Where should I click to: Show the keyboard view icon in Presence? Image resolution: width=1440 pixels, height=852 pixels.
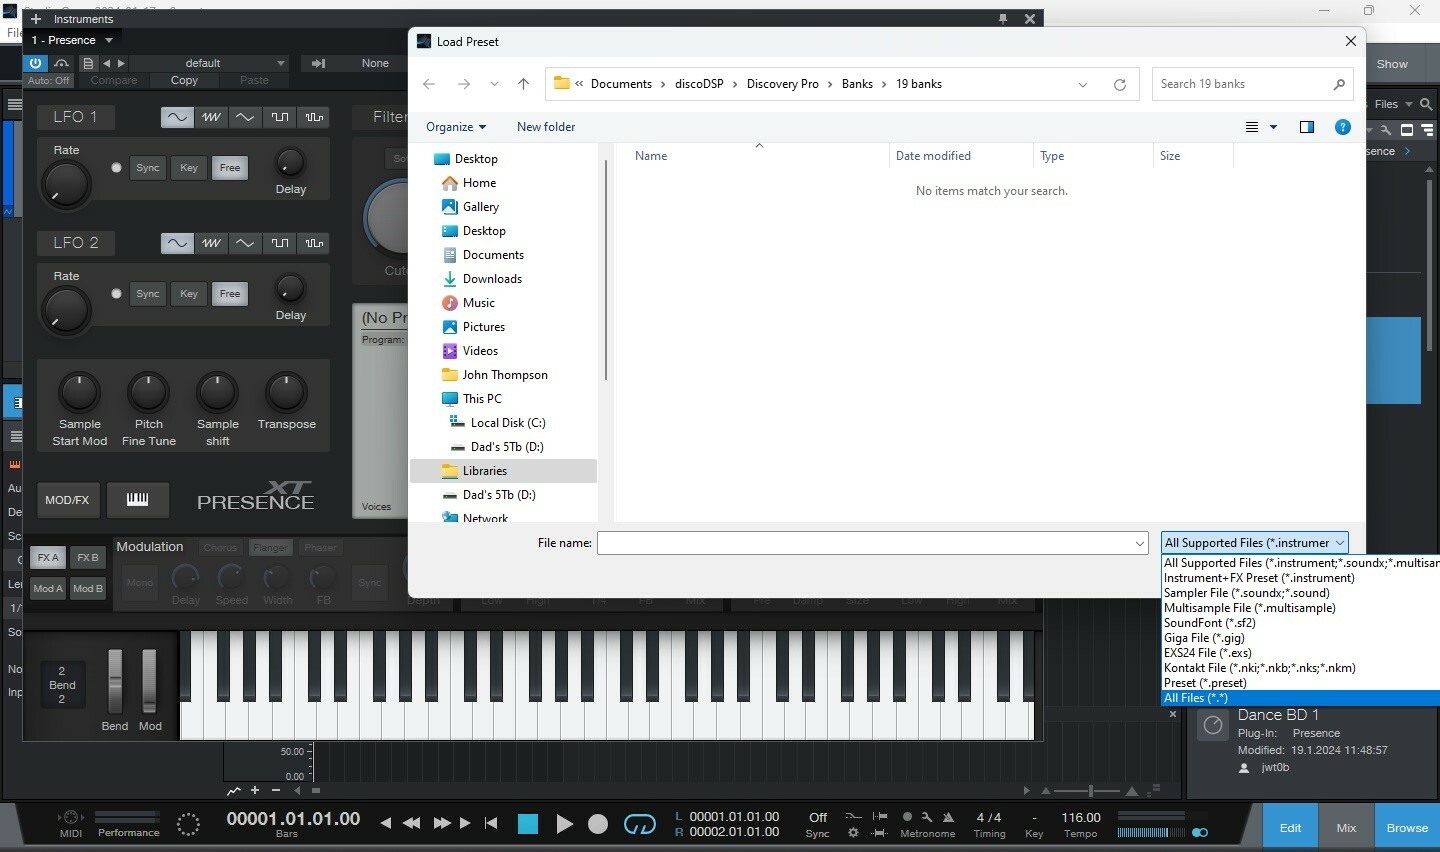137,499
